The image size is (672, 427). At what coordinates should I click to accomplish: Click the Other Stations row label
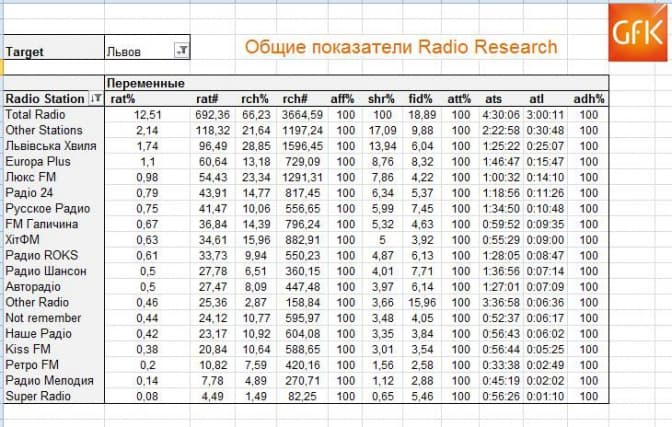click(x=43, y=130)
